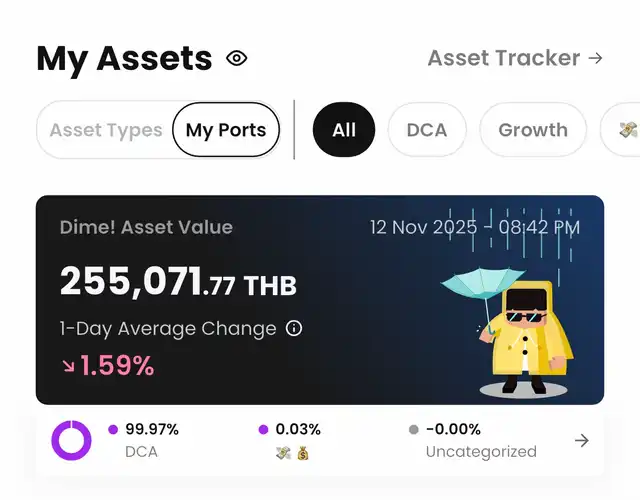This screenshot has width=640, height=500.
Task: Click the purple dot next to 99.97%
Action: click(x=113, y=430)
